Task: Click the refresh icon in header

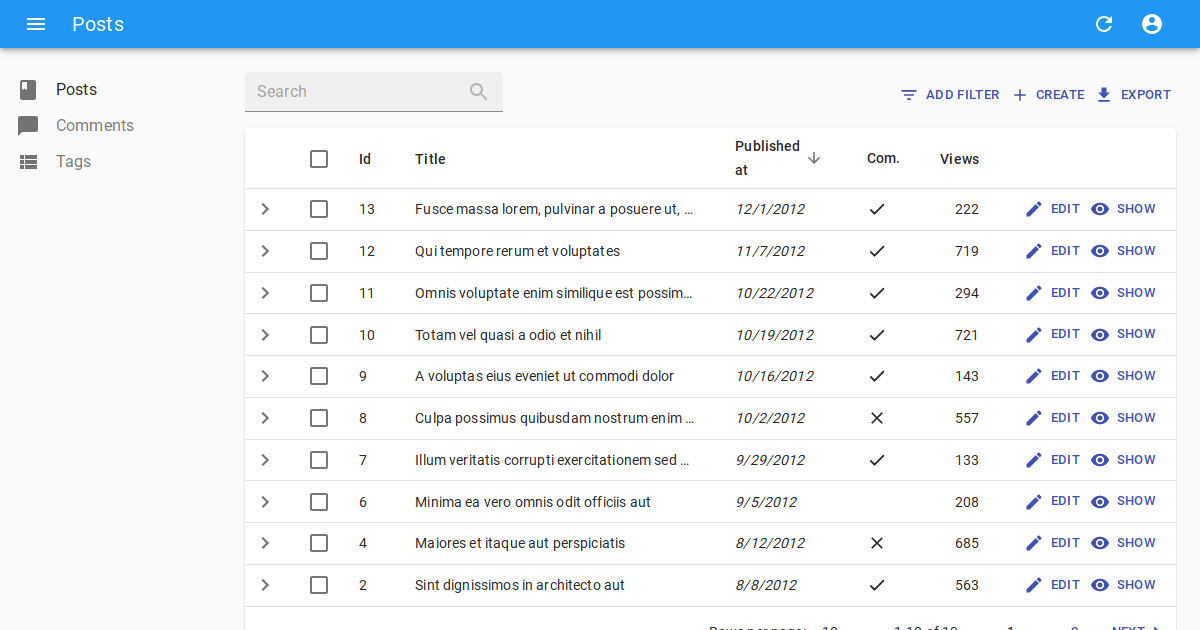Action: tap(1104, 24)
